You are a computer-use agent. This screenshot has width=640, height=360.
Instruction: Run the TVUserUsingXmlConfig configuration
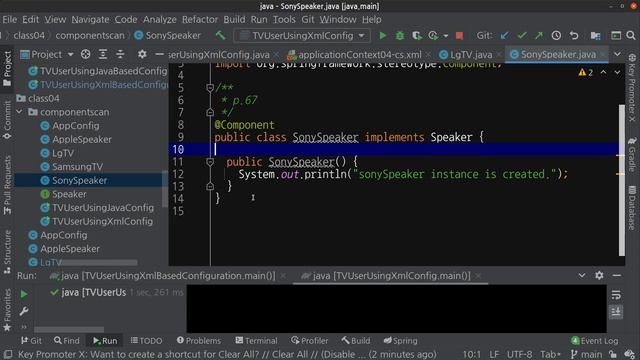click(x=382, y=36)
